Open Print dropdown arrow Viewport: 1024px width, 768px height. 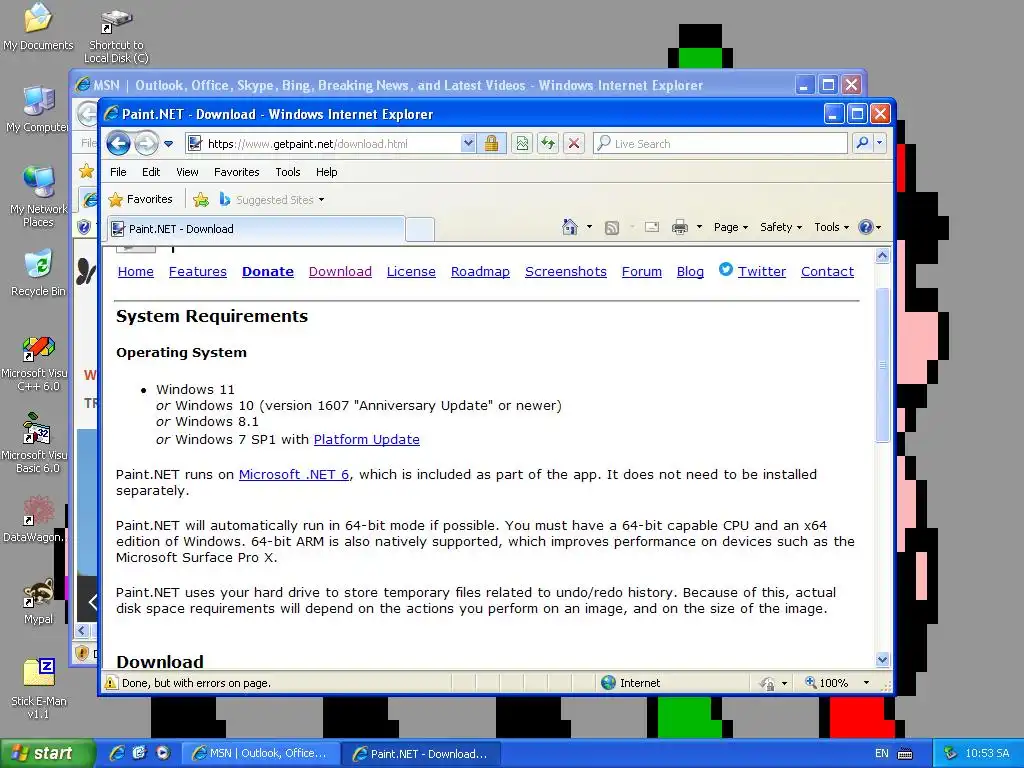(699, 227)
